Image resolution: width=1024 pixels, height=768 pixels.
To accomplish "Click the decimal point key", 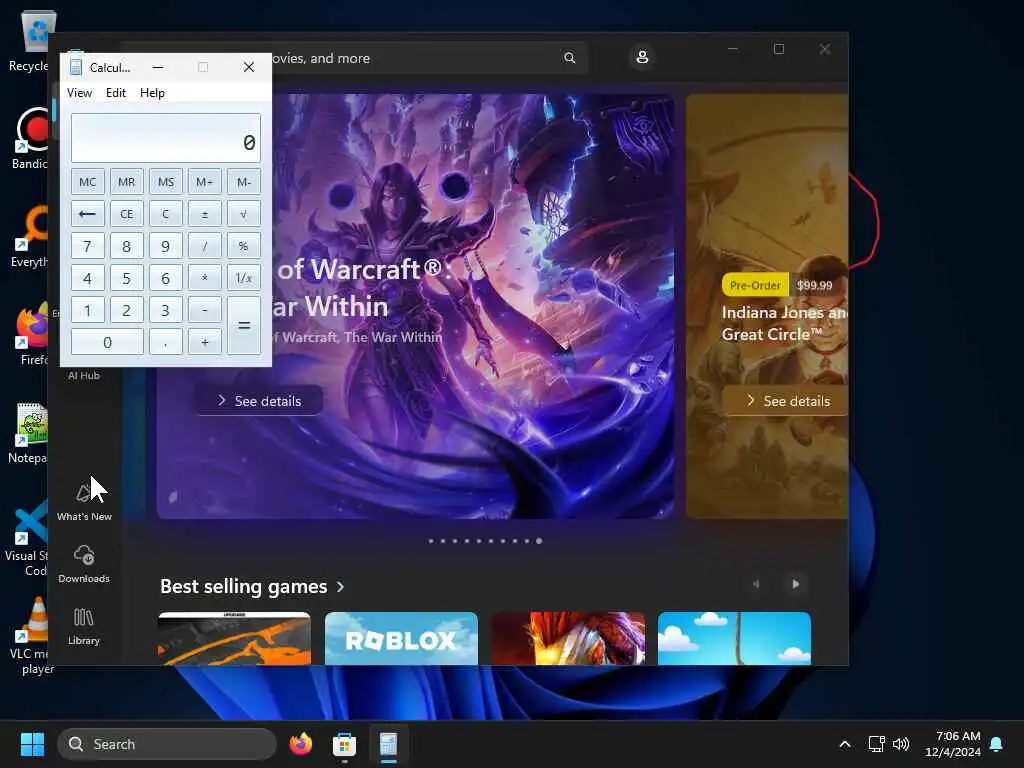I will click(x=166, y=342).
